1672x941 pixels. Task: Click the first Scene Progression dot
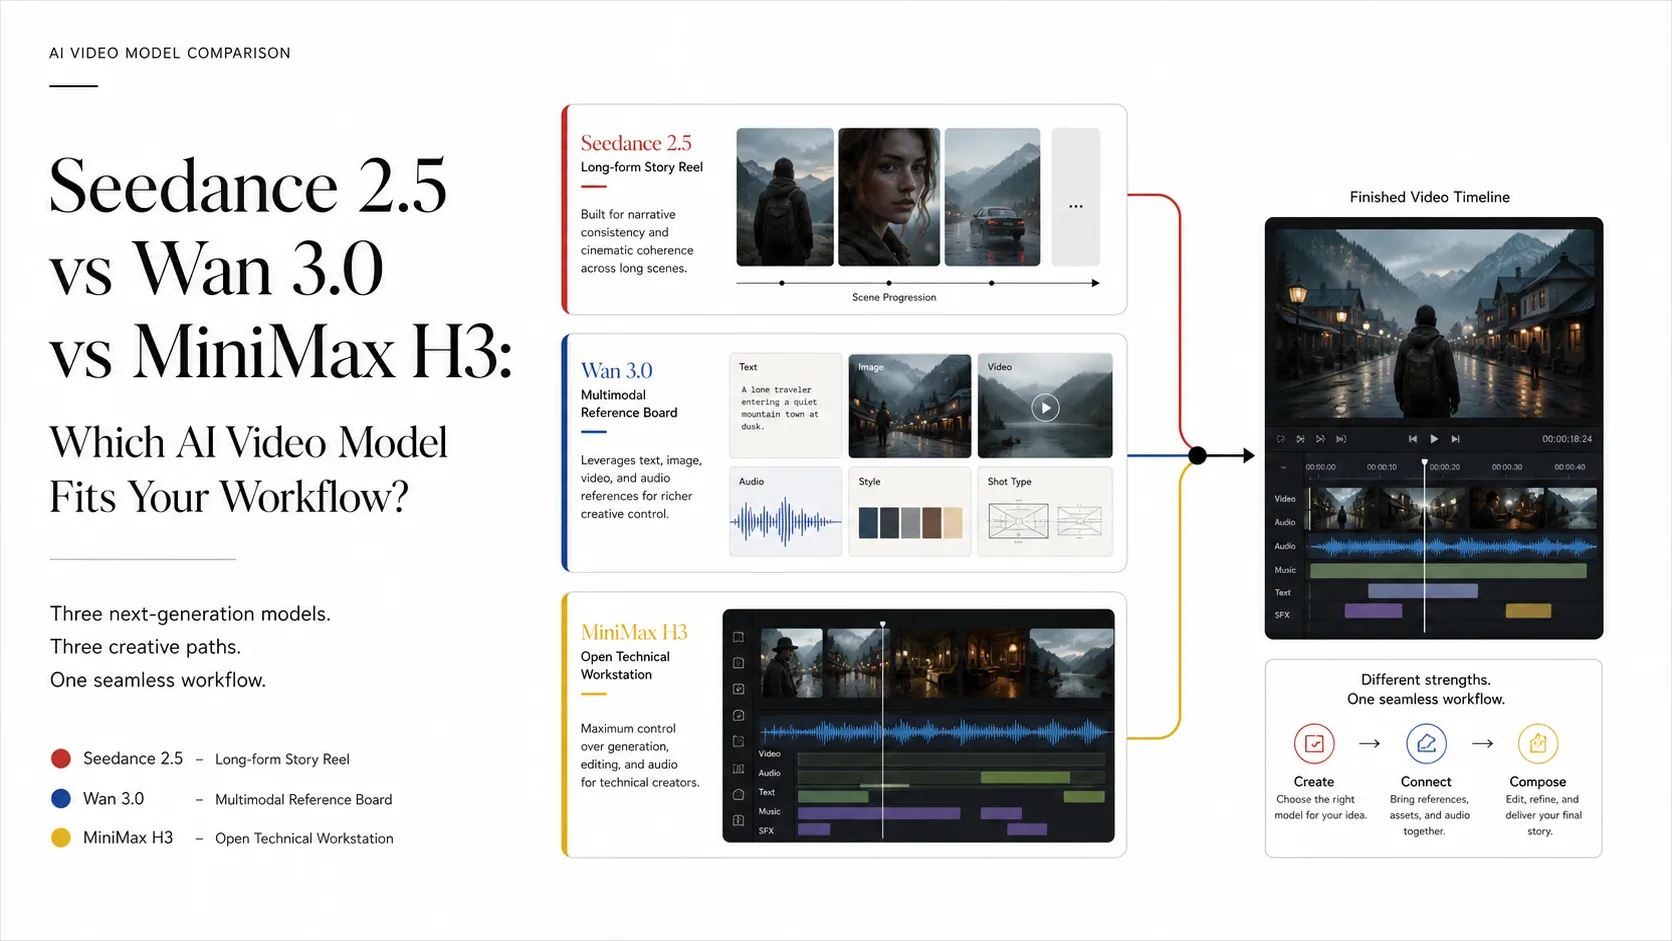coord(782,283)
